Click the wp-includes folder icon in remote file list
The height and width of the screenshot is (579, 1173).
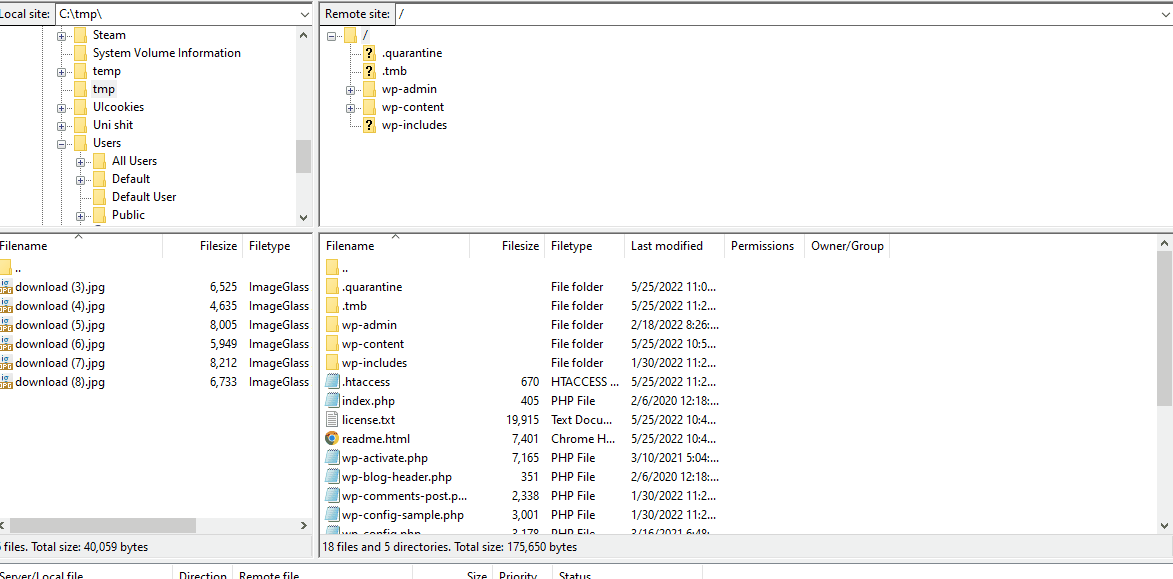pyautogui.click(x=332, y=363)
